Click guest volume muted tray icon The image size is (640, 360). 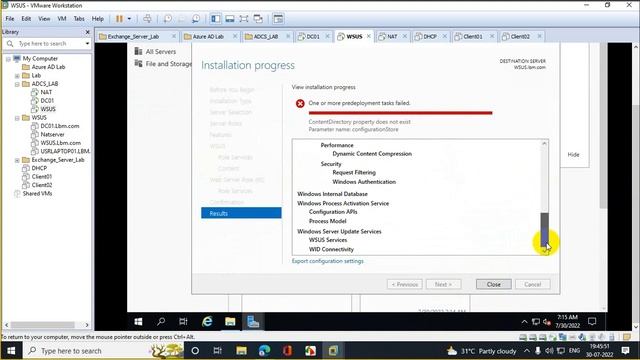(x=547, y=322)
